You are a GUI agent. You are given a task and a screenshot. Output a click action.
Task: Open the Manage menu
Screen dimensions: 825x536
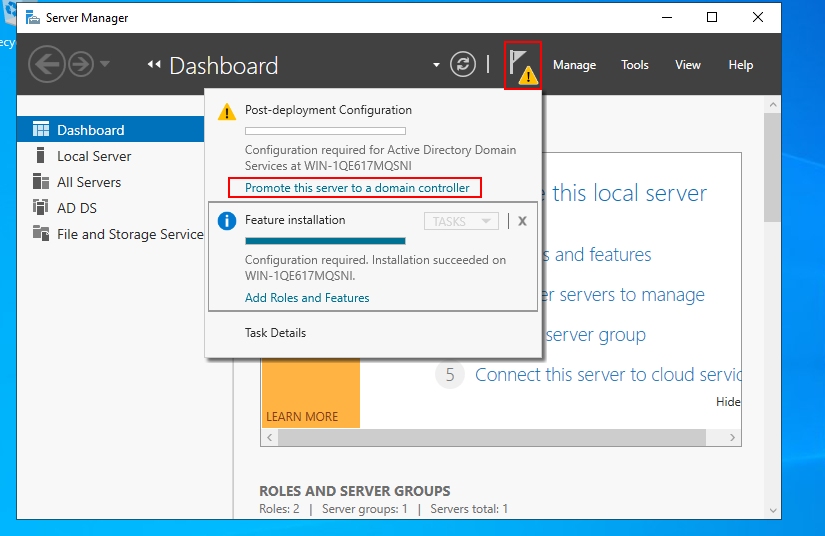tap(574, 65)
